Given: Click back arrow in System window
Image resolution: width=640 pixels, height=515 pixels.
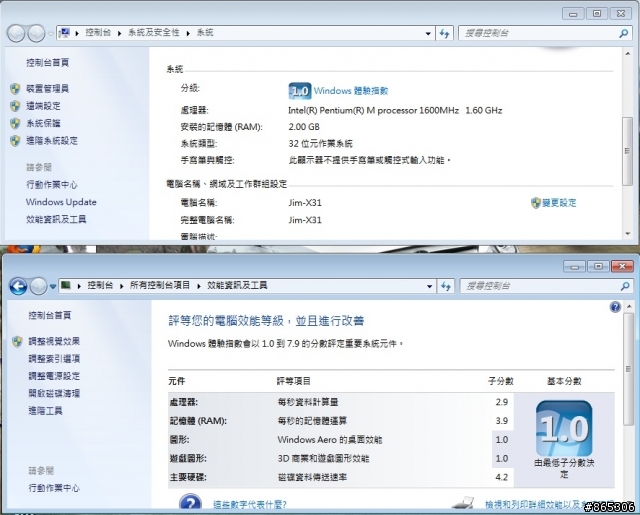Looking at the screenshot, I should pos(16,33).
